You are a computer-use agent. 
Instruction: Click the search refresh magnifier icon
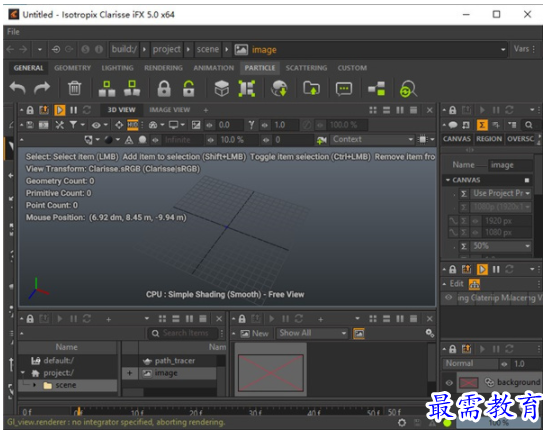pyautogui.click(x=408, y=89)
